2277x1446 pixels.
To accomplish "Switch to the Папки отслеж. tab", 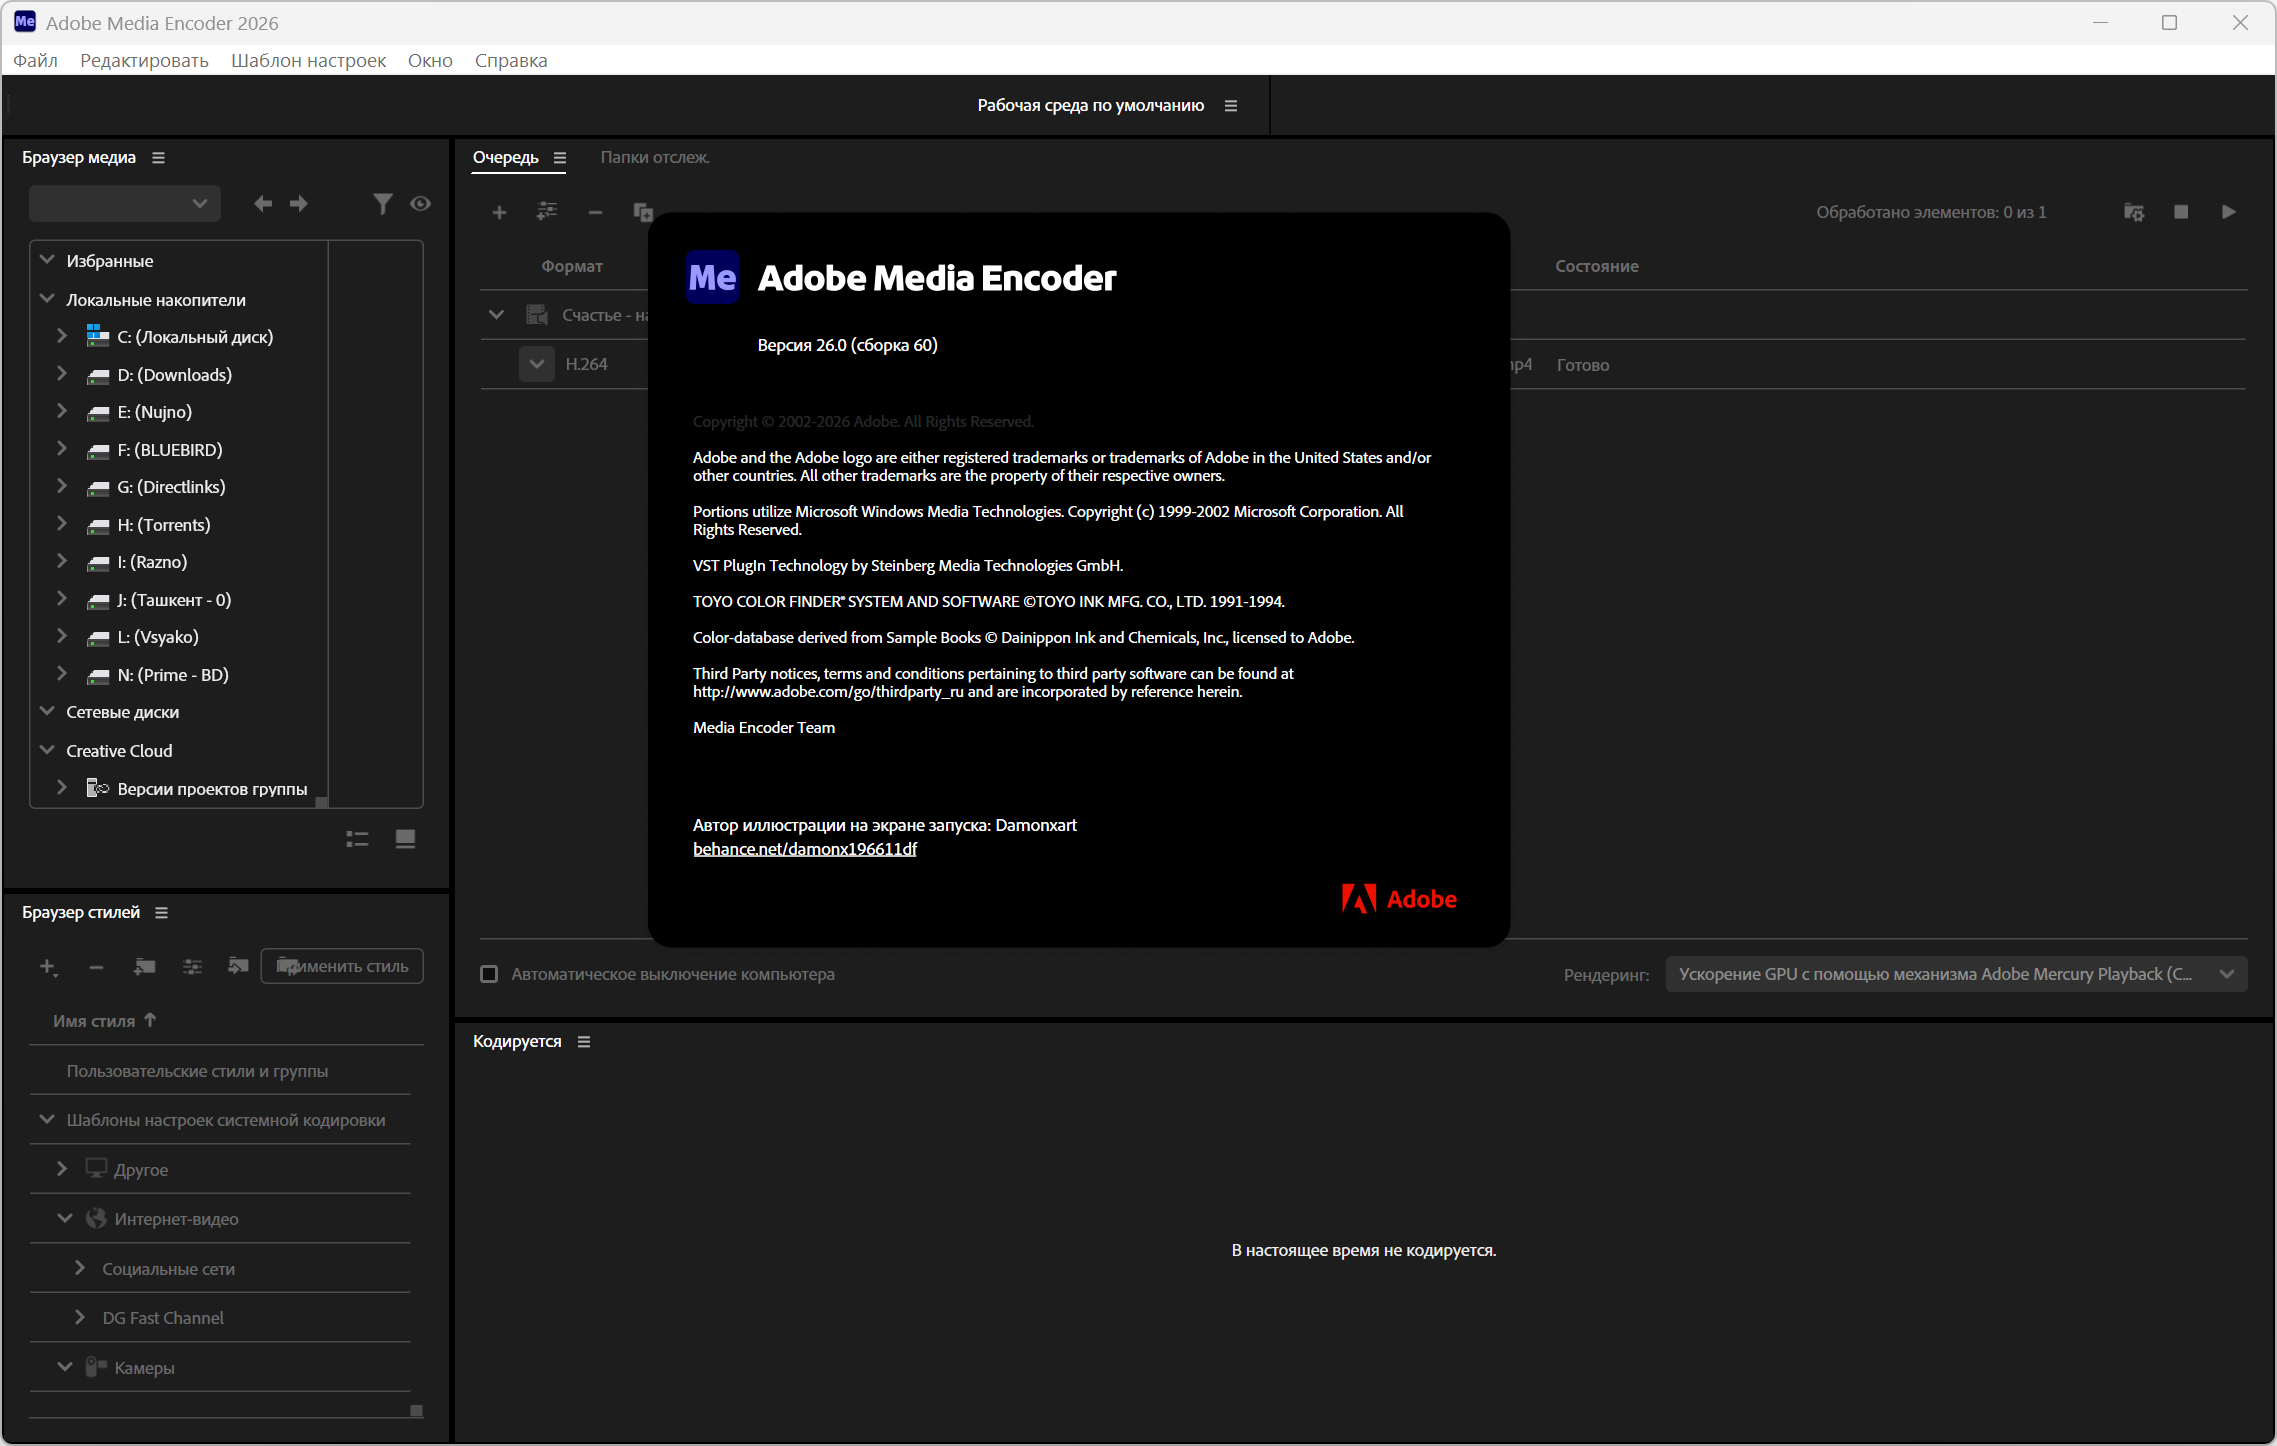I will click(655, 157).
